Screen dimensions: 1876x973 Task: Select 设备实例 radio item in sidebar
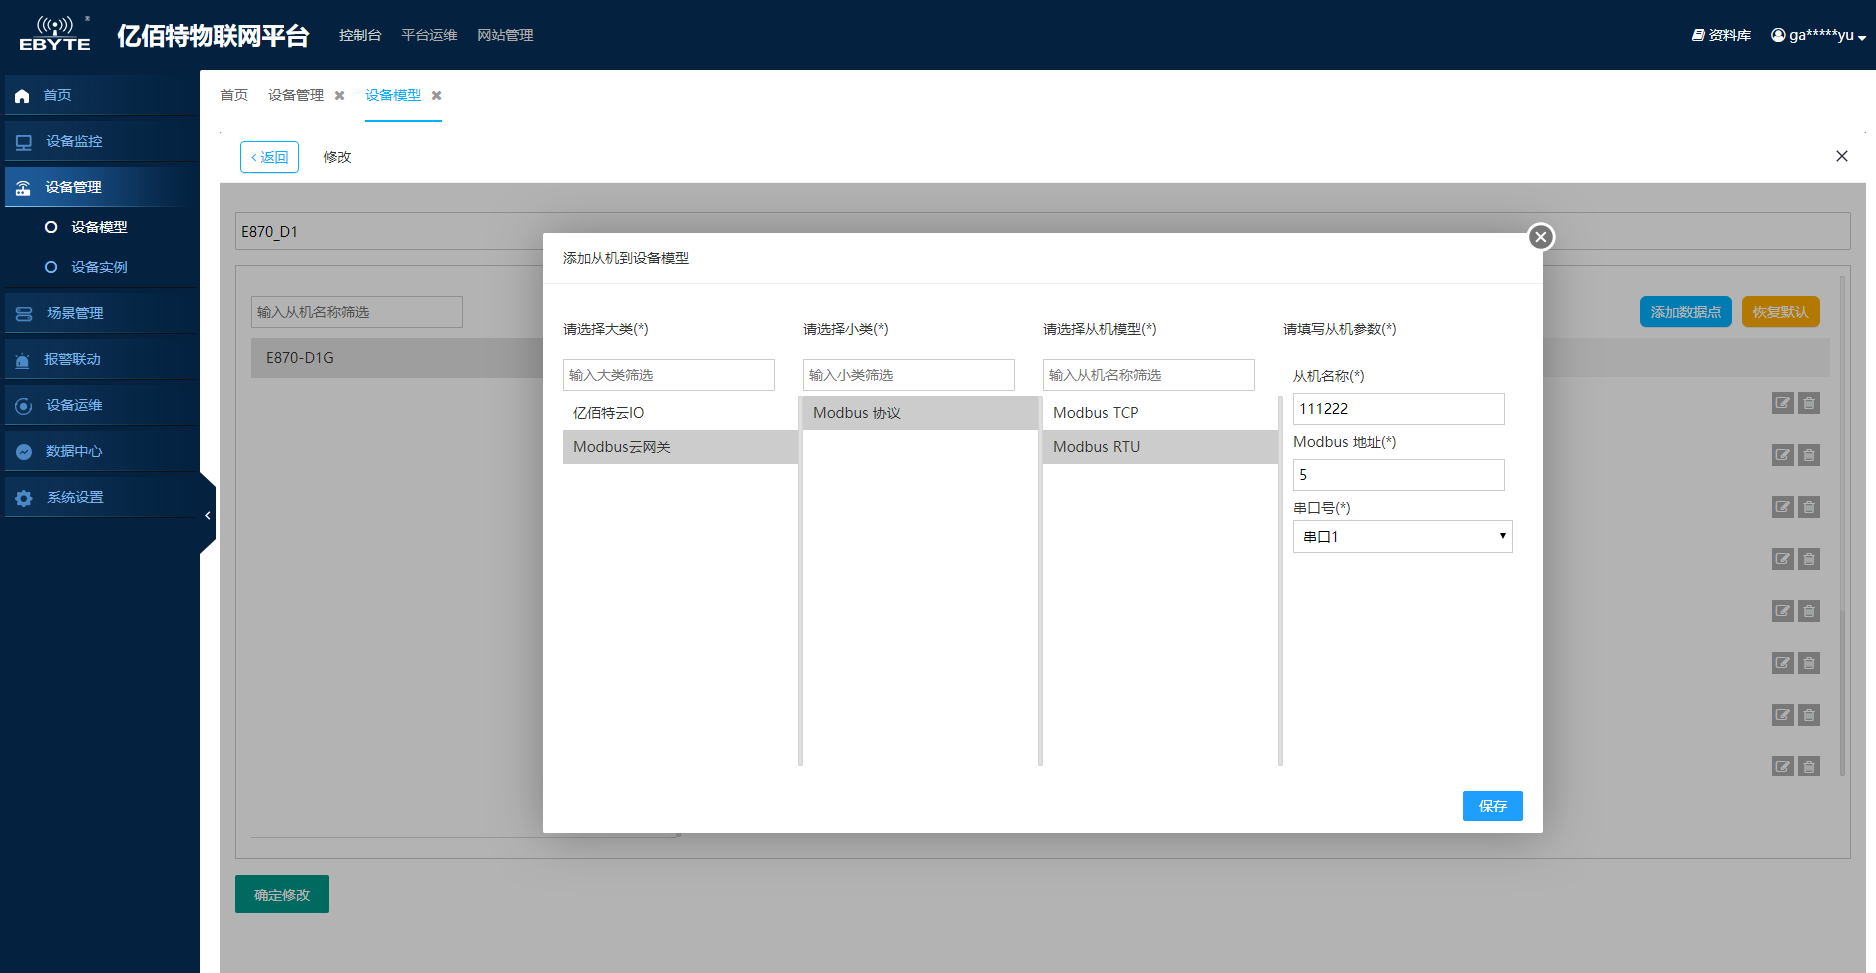coord(51,267)
